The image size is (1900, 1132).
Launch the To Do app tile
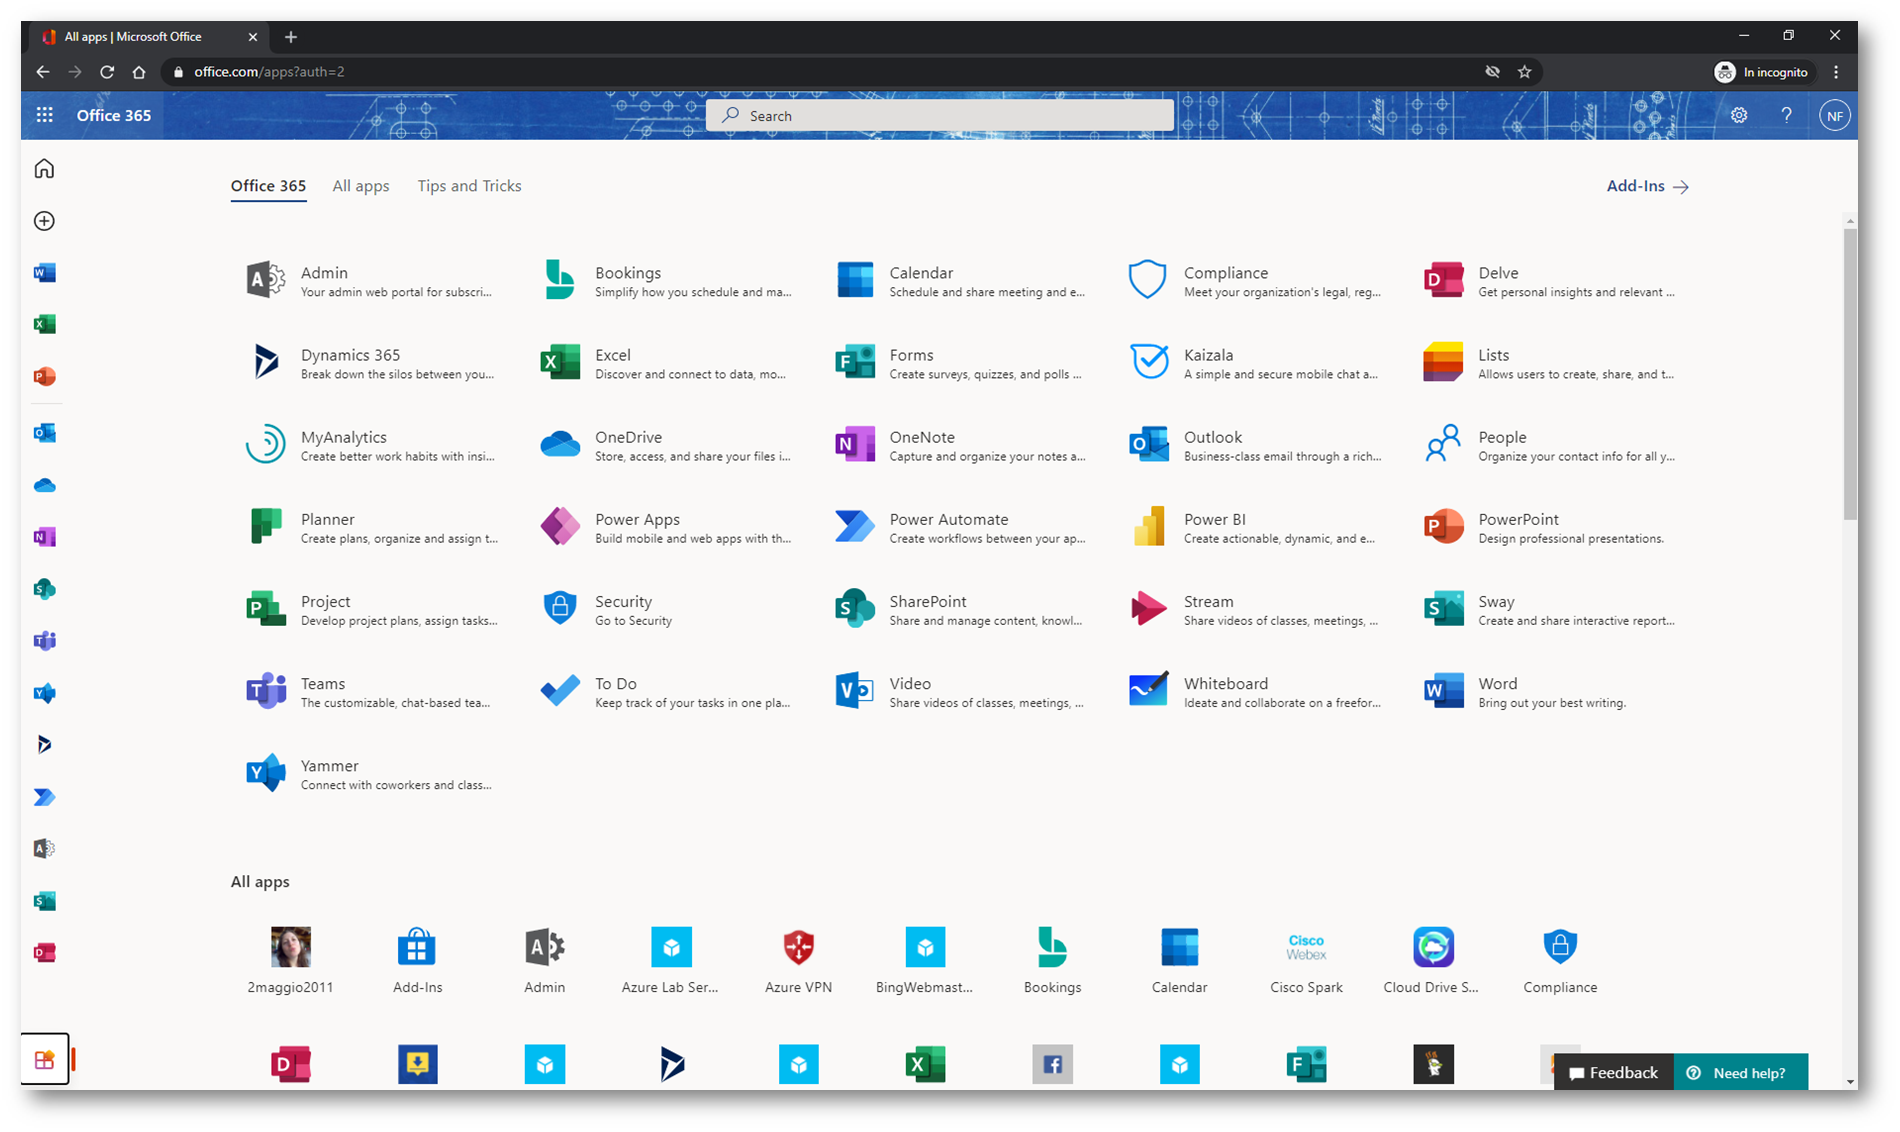(666, 691)
